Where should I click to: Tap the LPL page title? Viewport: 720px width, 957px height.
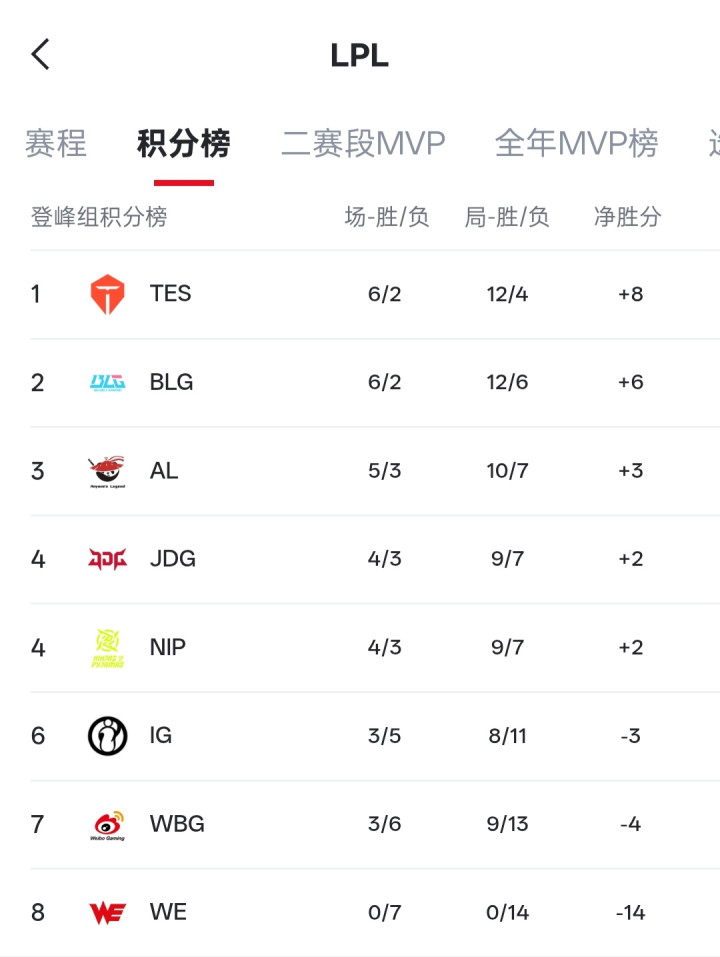359,56
